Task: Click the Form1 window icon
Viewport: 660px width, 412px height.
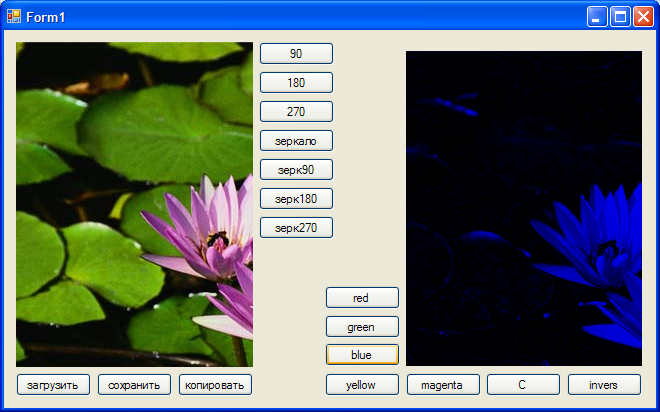Action: point(13,16)
